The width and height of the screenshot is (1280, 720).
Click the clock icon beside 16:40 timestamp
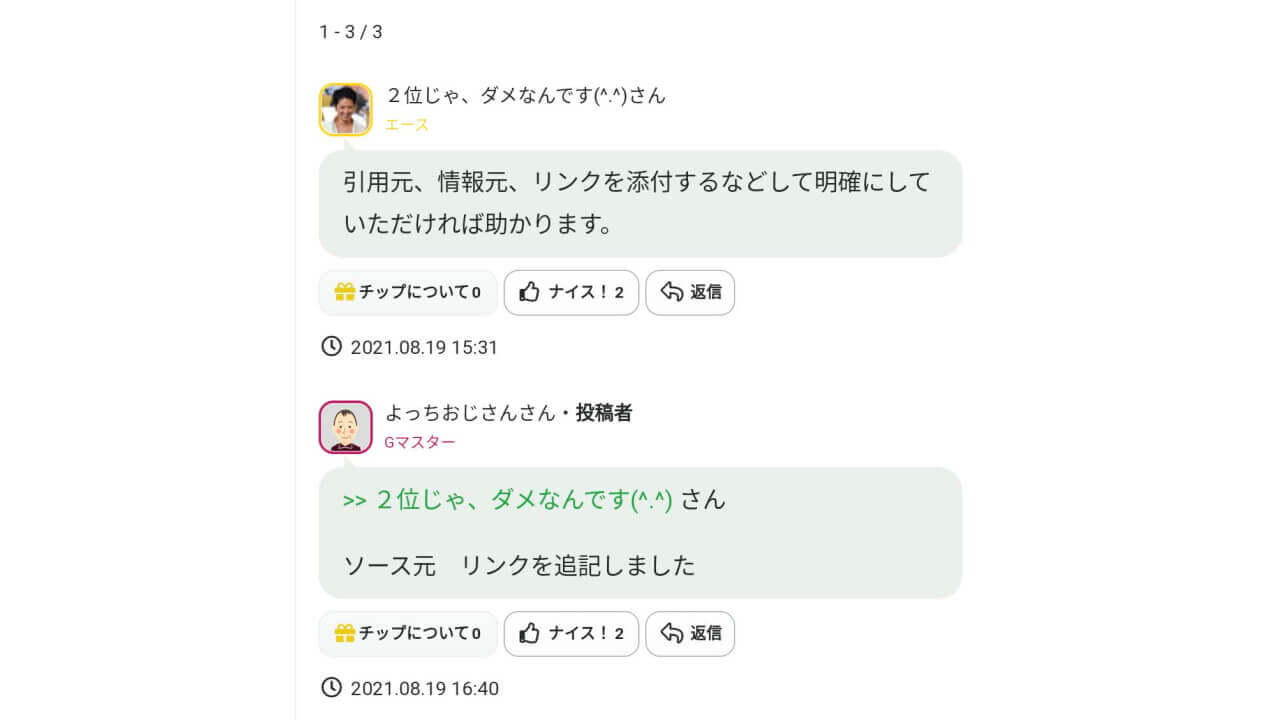pyautogui.click(x=331, y=687)
